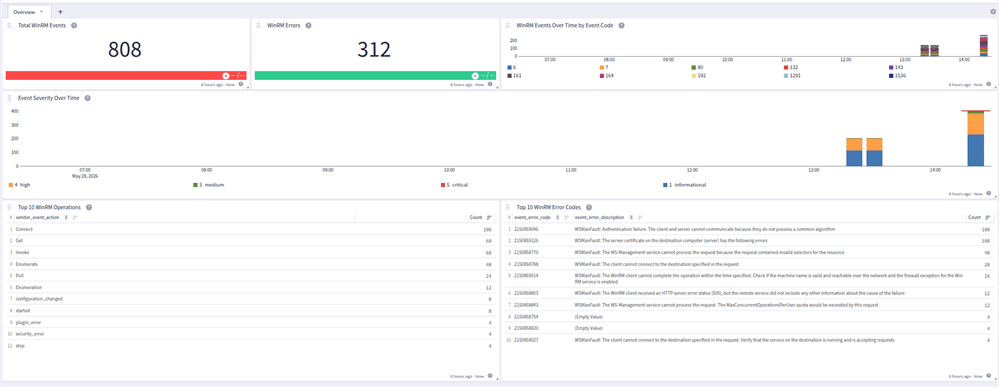Show info for Event Severity Over Time
Screen dimensions: 999x387
(87, 98)
